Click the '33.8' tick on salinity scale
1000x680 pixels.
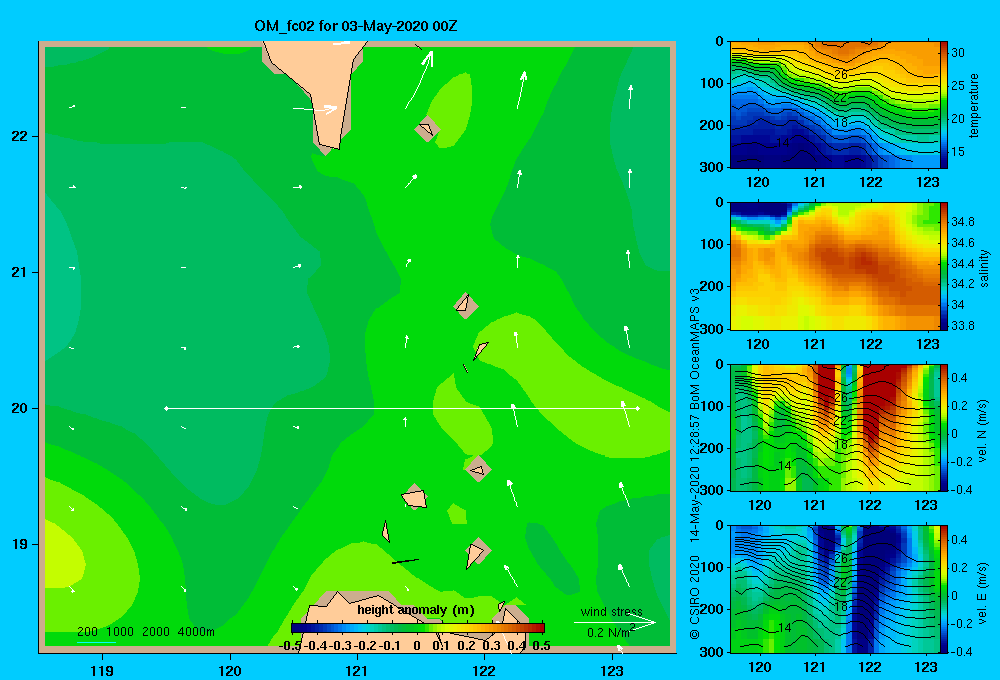coord(962,325)
